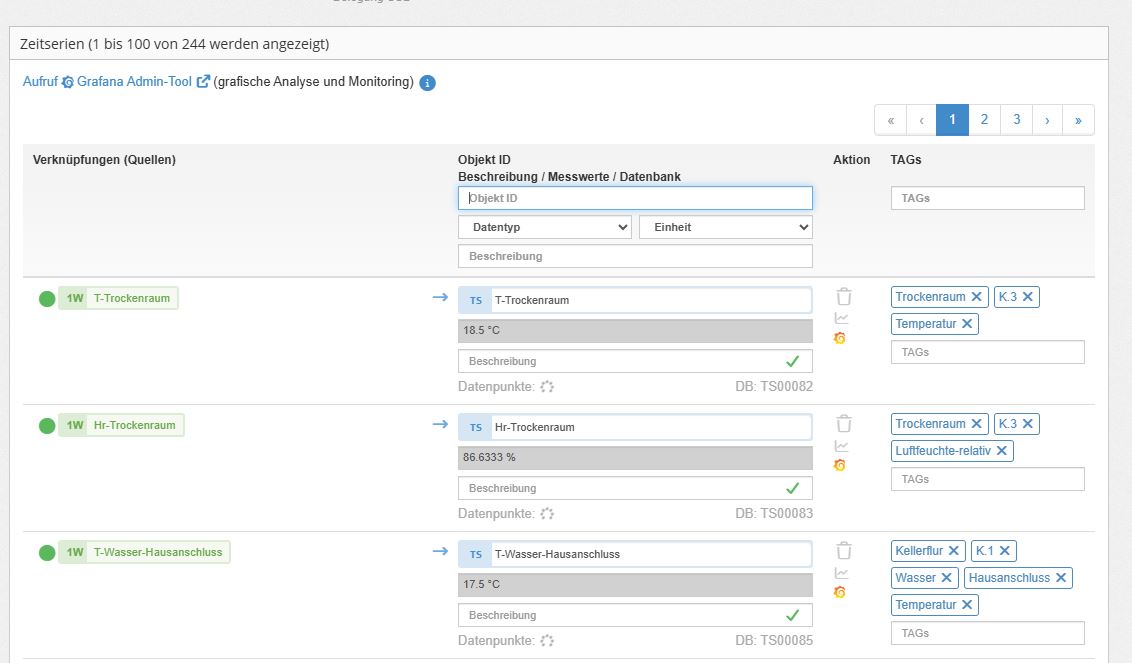Add tag in T-Wasser-Hausanschluss TAGs field
1132x663 pixels.
click(x=988, y=633)
